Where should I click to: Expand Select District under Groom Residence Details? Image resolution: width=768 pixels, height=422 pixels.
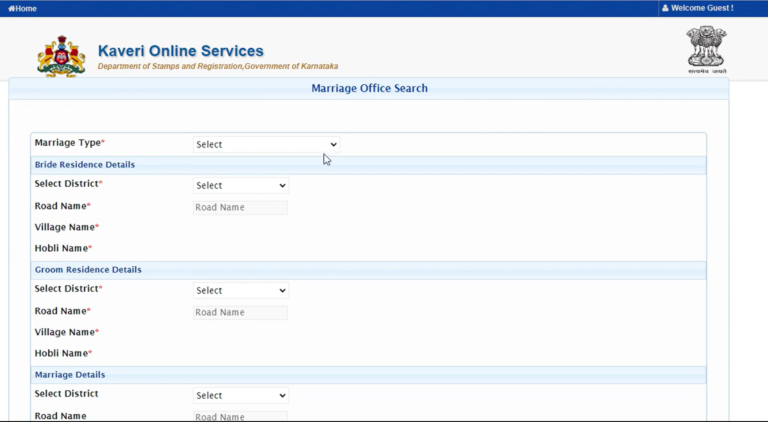240,290
